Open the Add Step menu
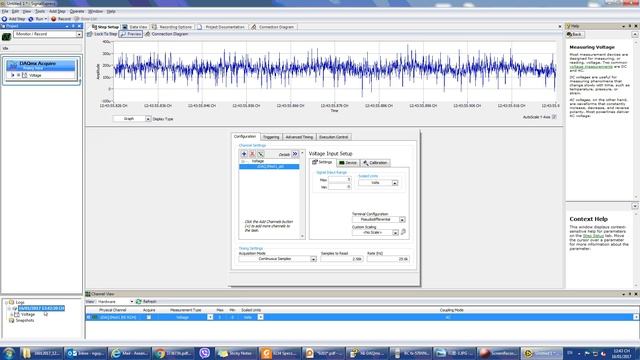640x360 pixels. coord(57,11)
